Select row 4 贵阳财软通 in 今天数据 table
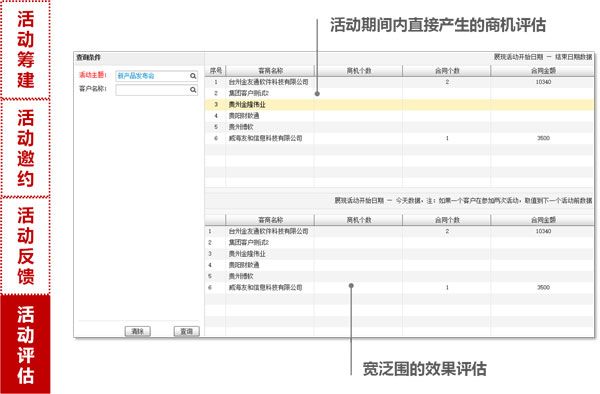The width and height of the screenshot is (600, 394). pyautogui.click(x=399, y=265)
